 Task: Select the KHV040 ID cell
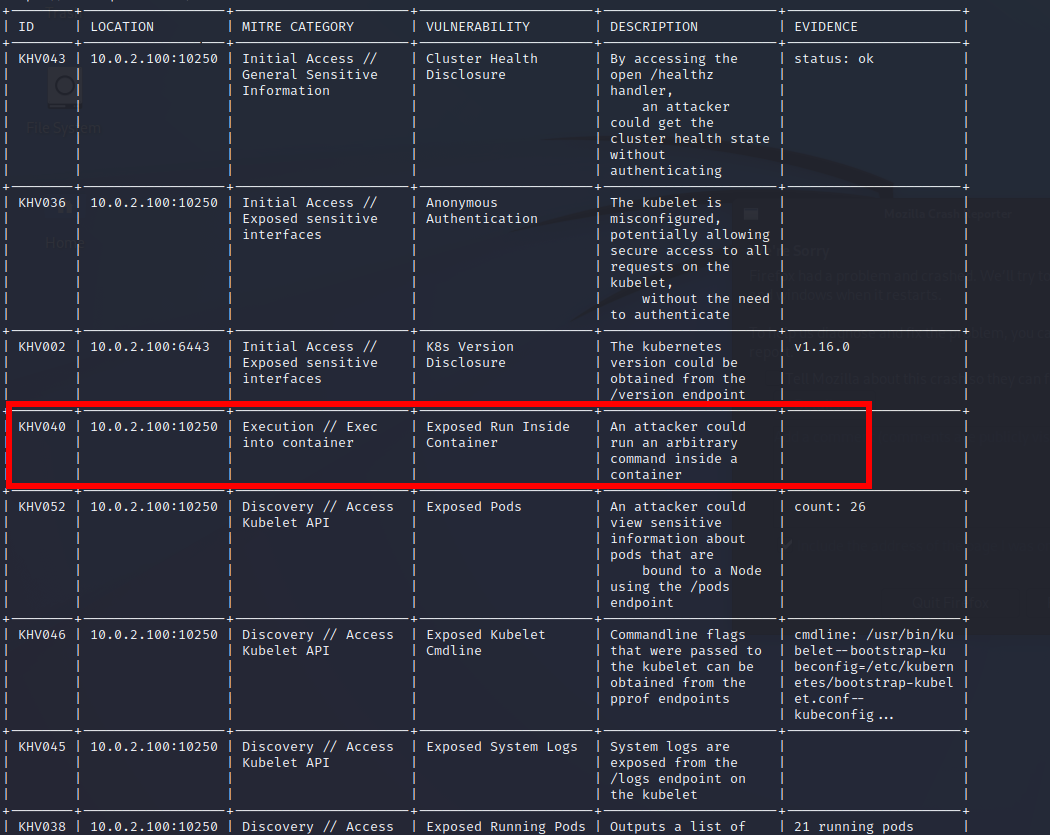point(42,427)
